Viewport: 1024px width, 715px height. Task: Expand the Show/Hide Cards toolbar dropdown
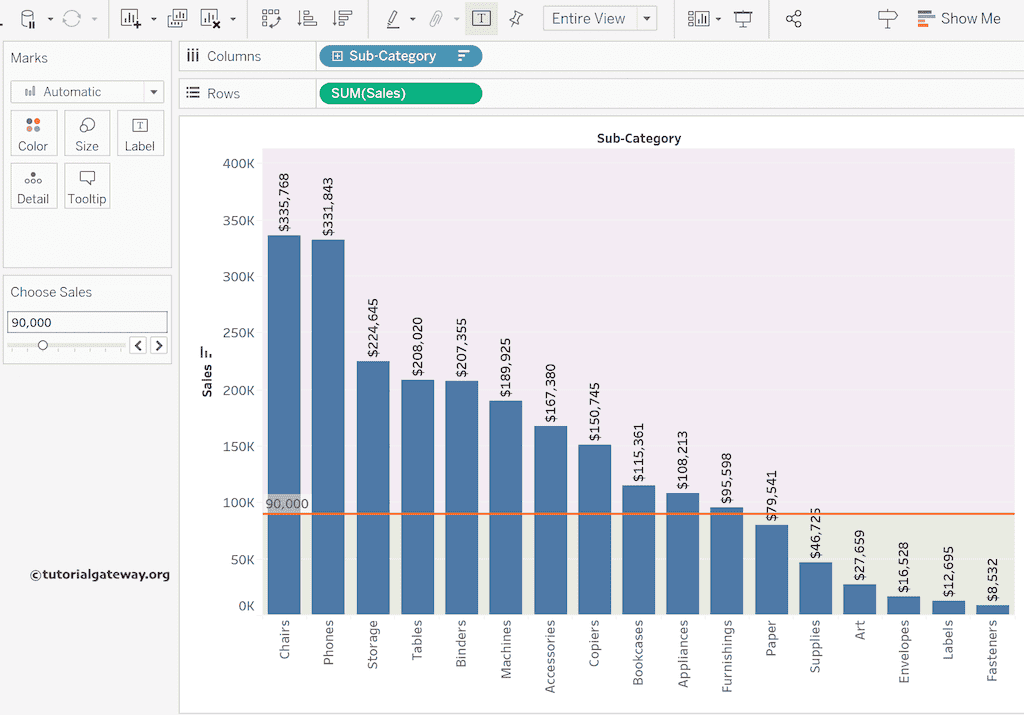(x=716, y=18)
